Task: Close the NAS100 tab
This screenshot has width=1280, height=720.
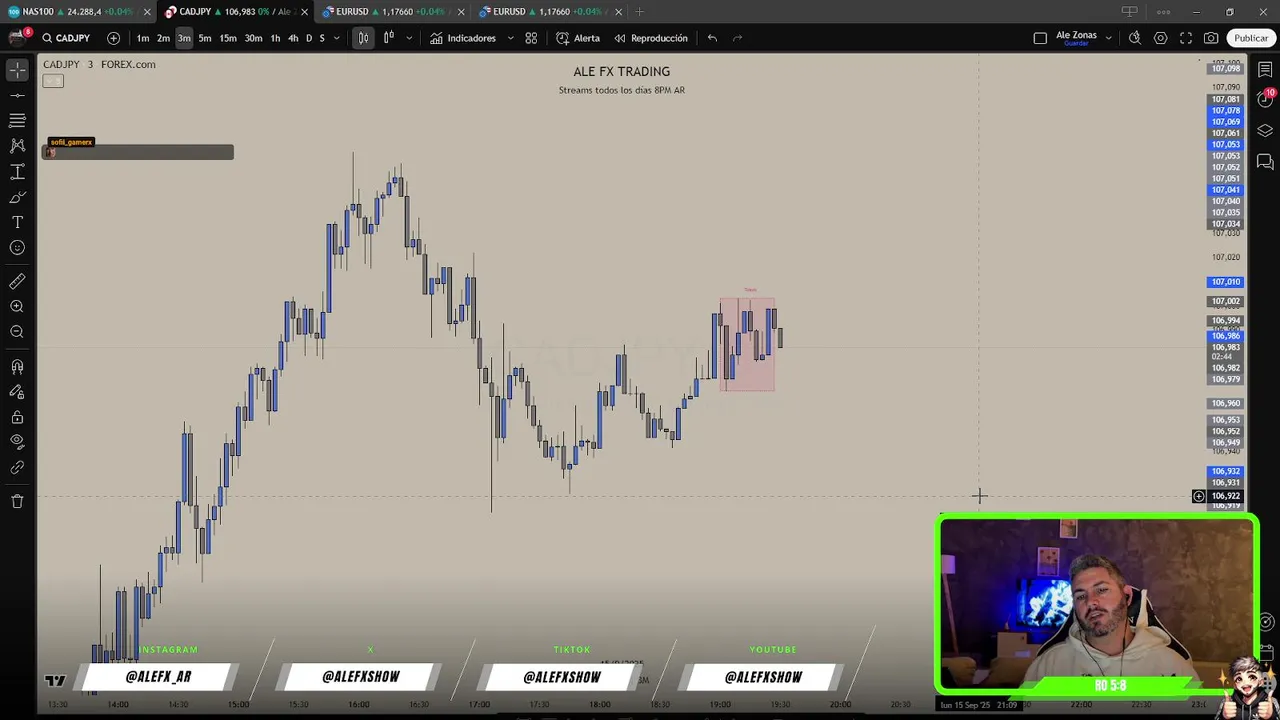Action: (147, 12)
